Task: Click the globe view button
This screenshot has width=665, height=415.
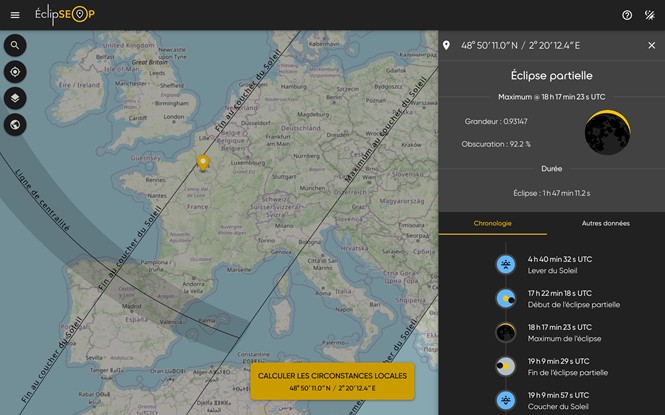Action: coord(16,124)
